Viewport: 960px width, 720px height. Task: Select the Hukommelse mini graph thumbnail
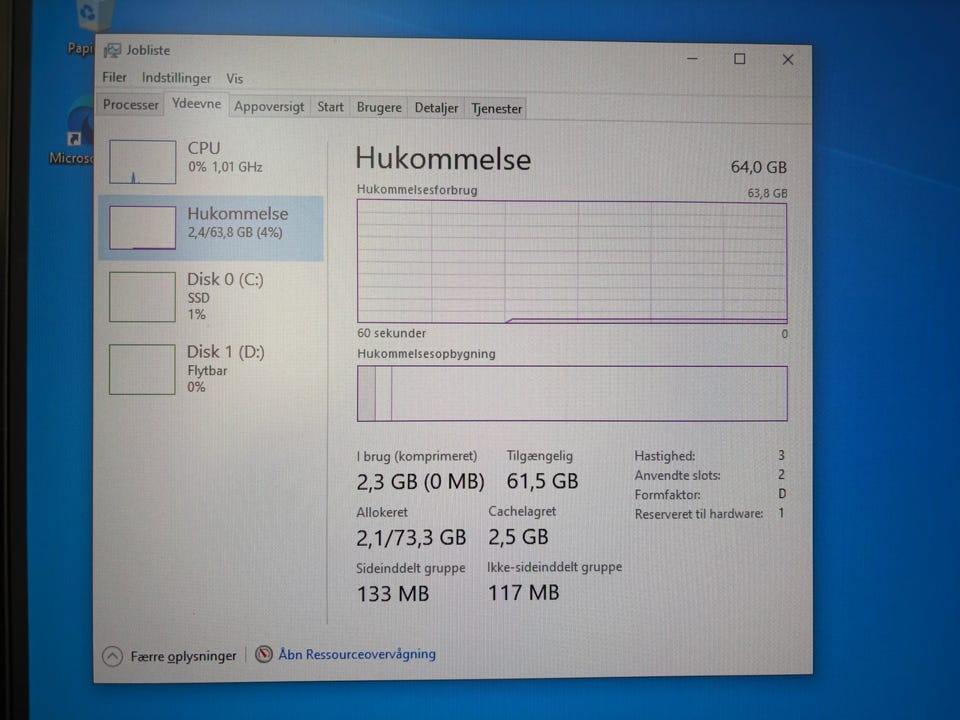143,227
